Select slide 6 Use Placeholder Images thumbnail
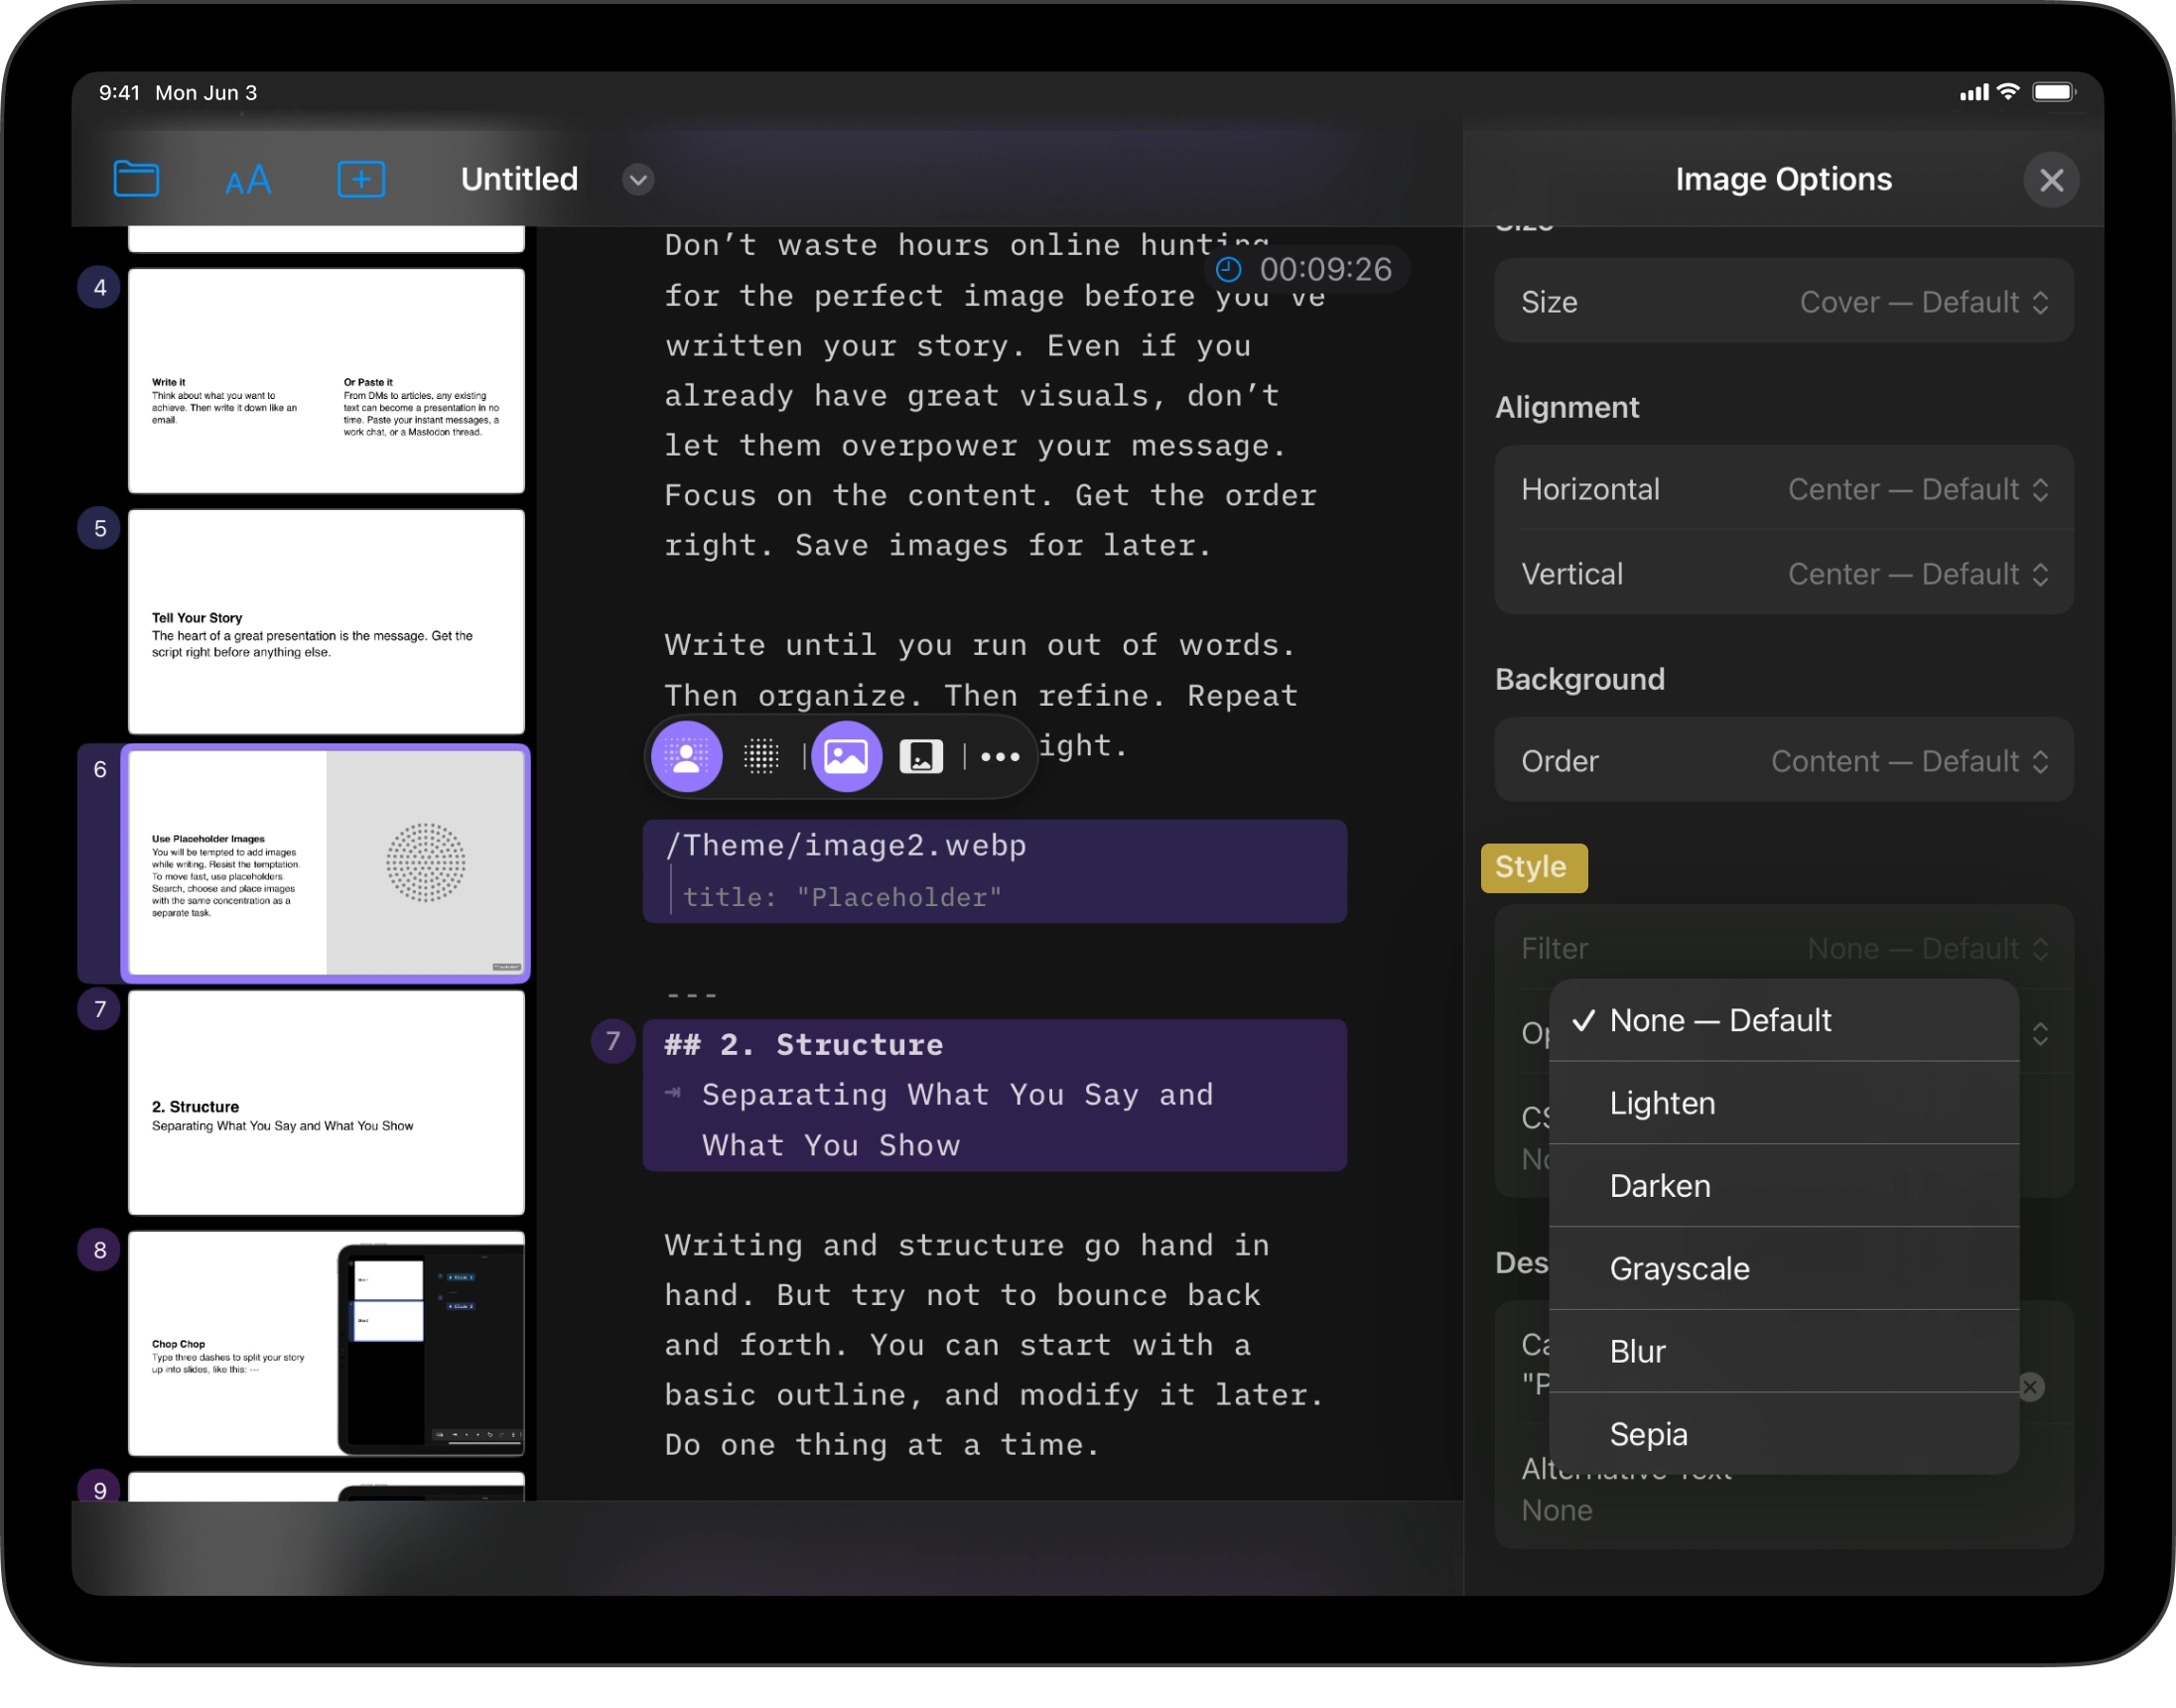 point(326,863)
